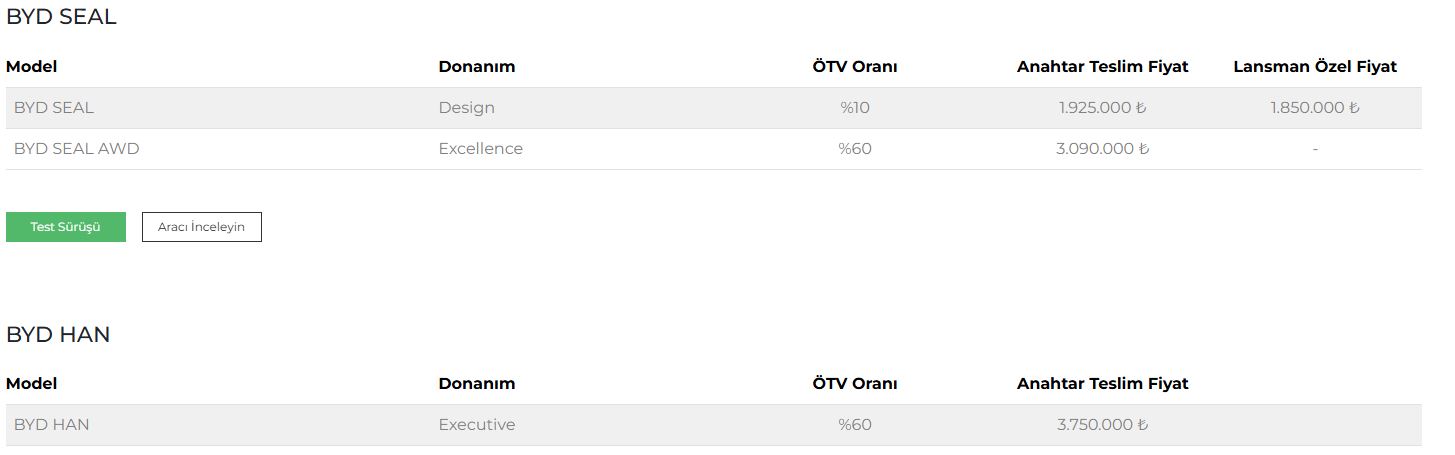
Task: Click the BYD HAN section heading
Action: point(58,335)
